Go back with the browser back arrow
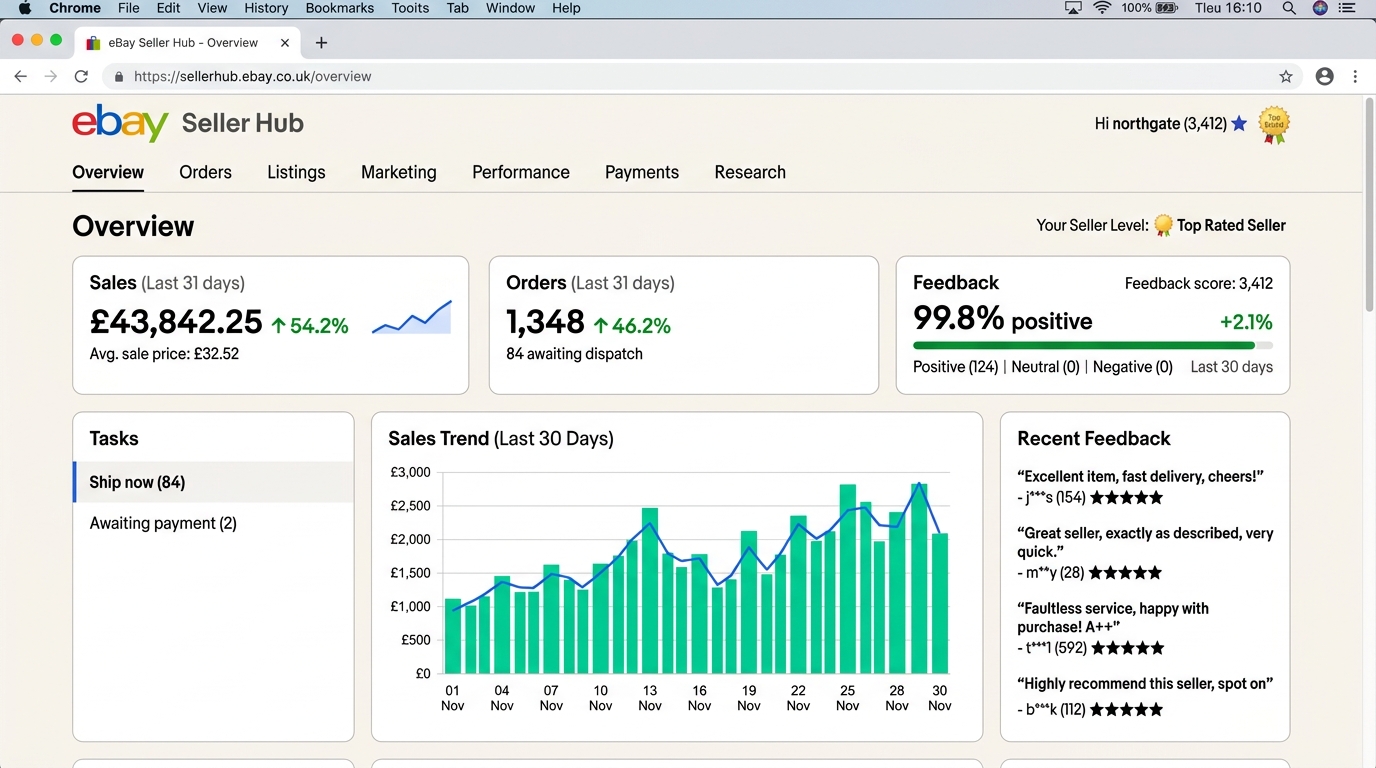 pos(20,76)
